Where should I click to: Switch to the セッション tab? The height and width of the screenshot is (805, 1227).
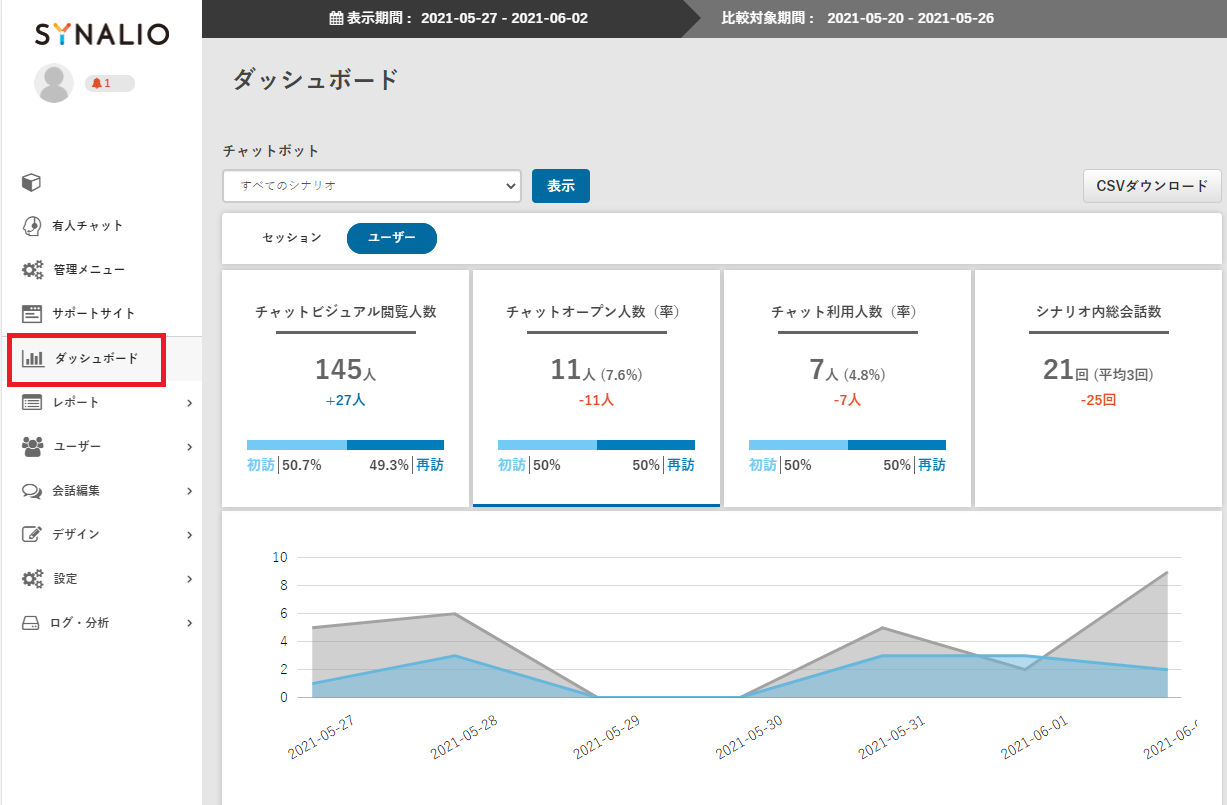pyautogui.click(x=292, y=238)
